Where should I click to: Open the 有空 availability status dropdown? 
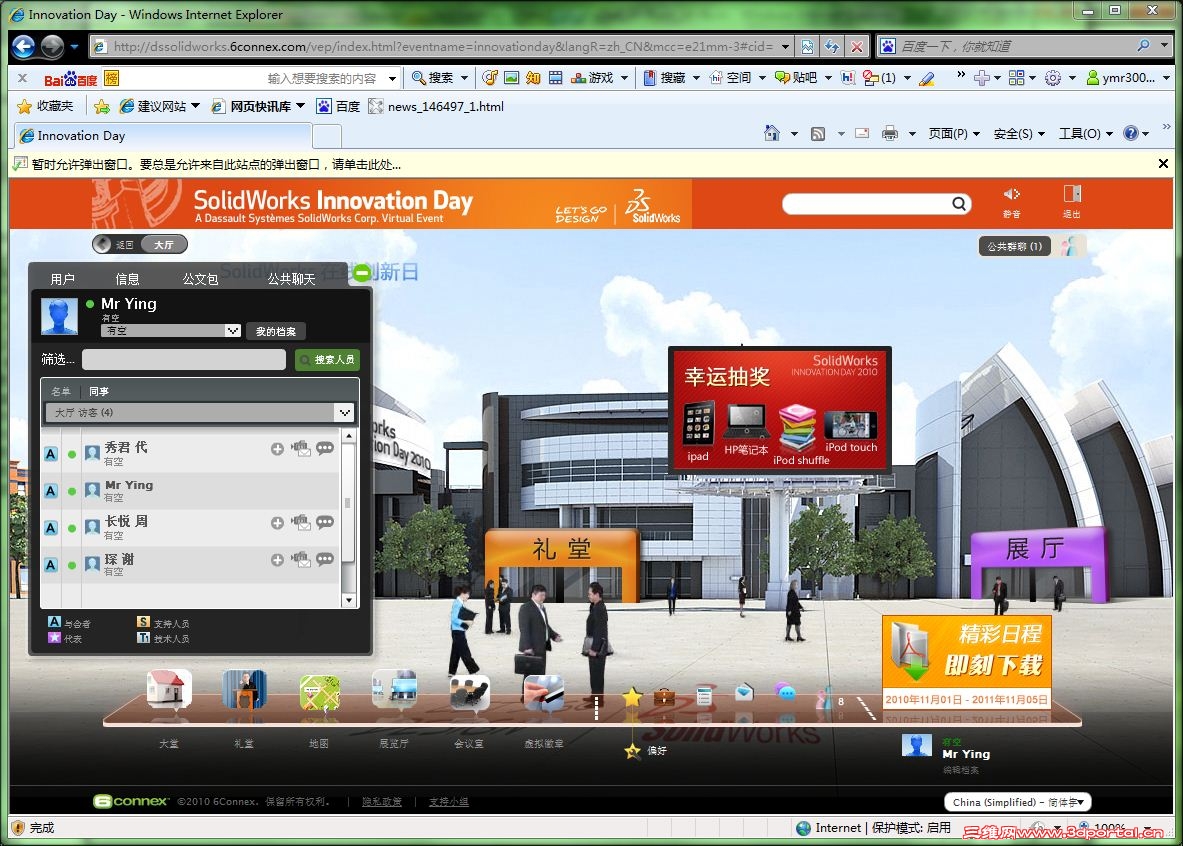171,331
